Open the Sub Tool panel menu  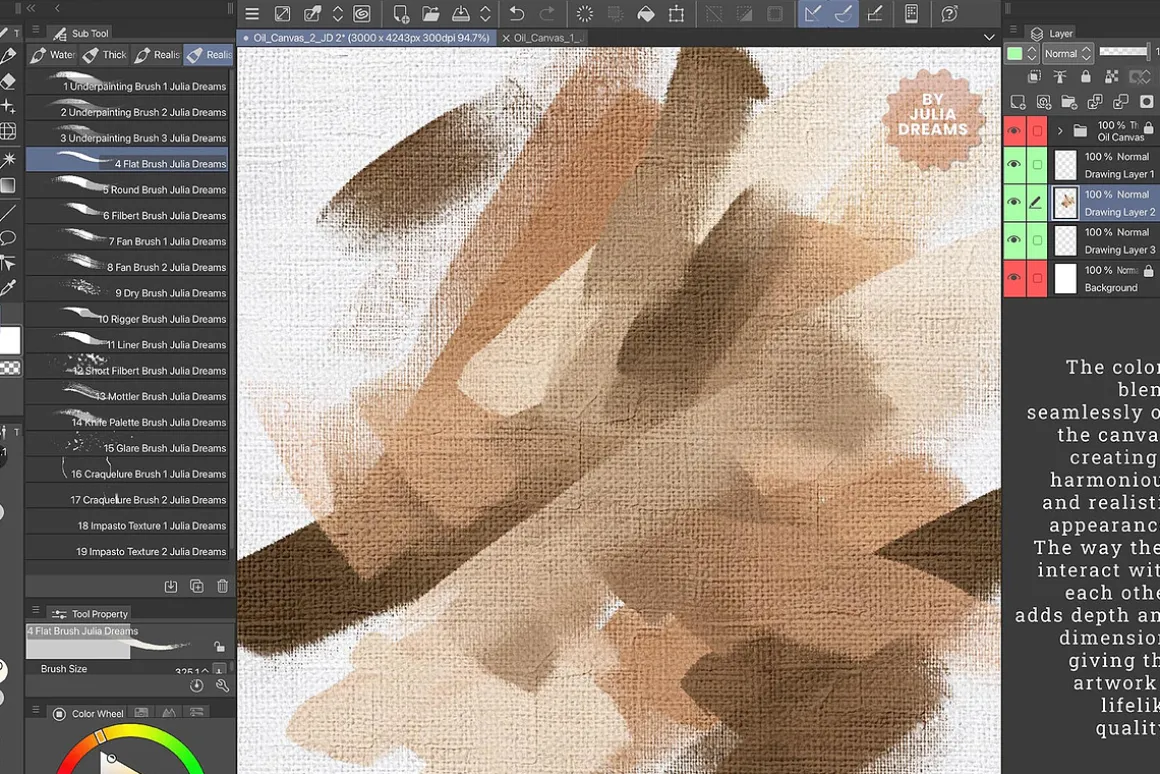point(35,30)
